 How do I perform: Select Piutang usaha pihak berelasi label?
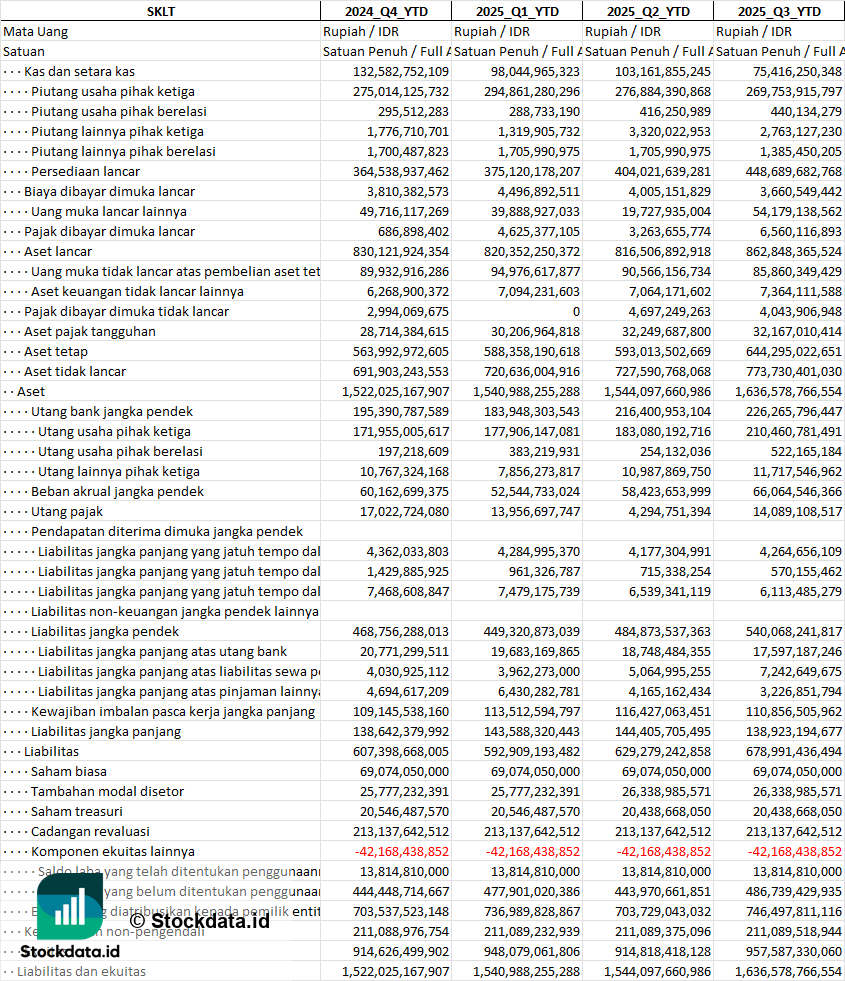click(119, 111)
